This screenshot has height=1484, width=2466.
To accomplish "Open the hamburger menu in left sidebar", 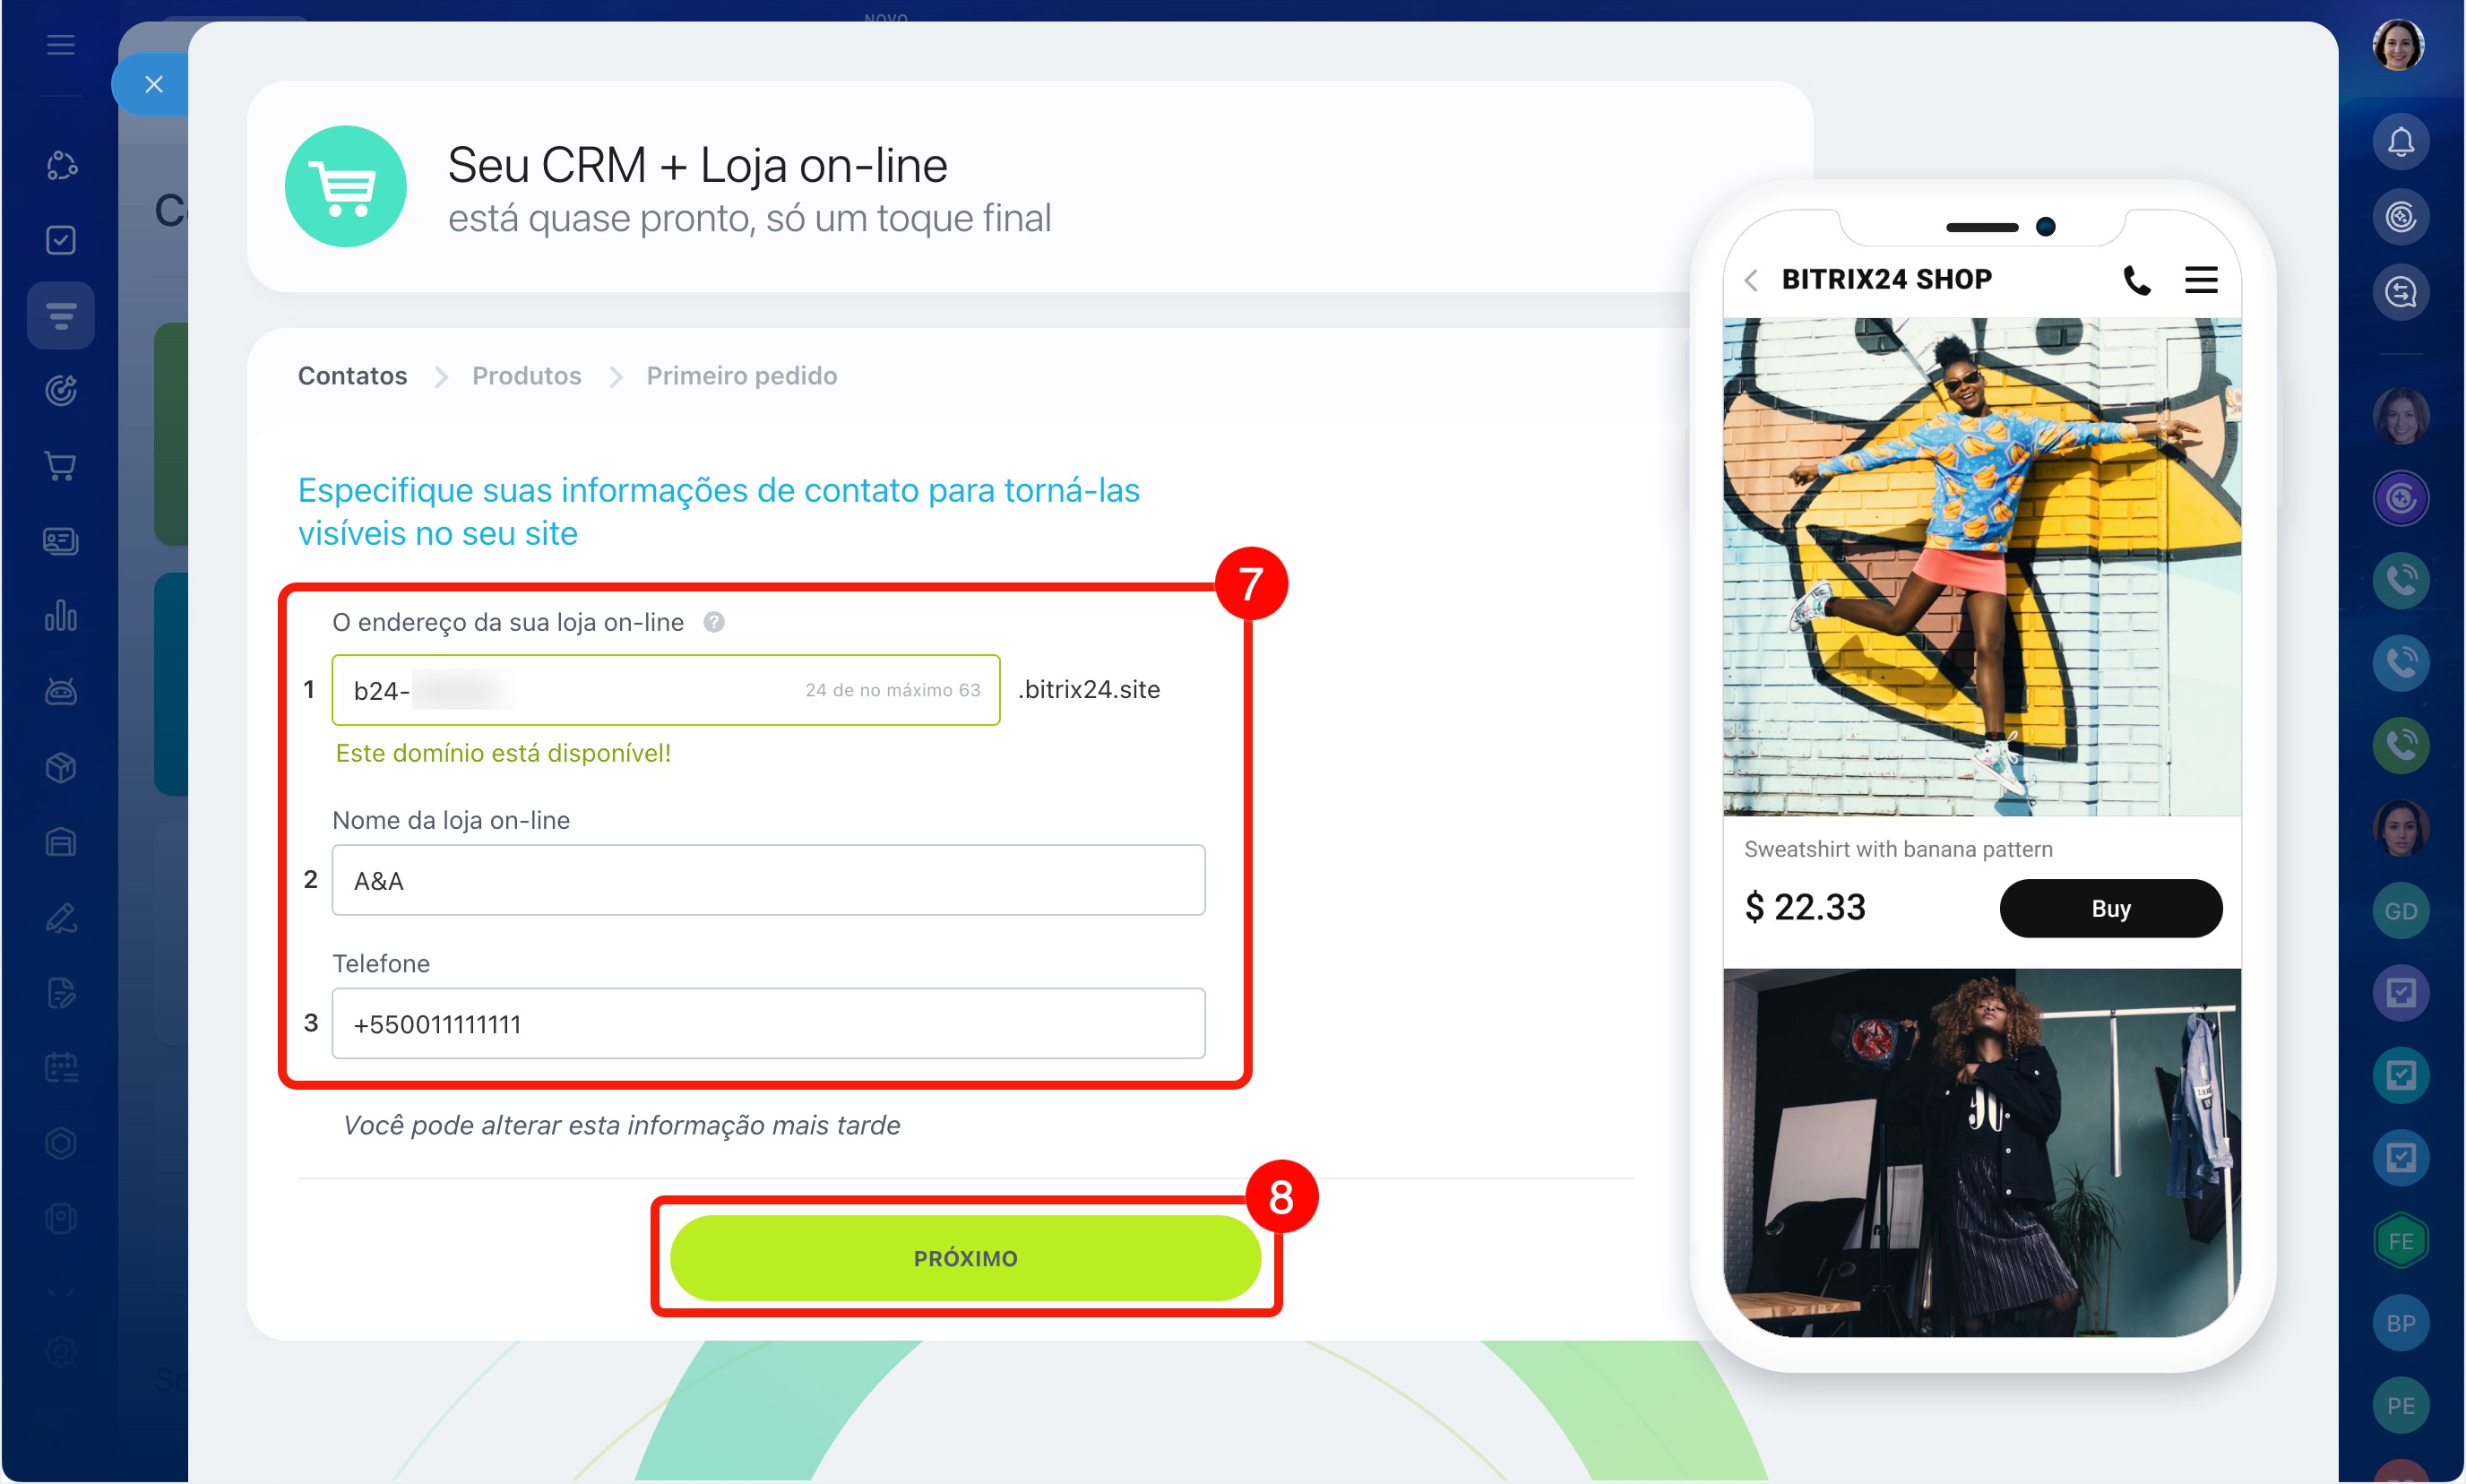I will 61,45.
